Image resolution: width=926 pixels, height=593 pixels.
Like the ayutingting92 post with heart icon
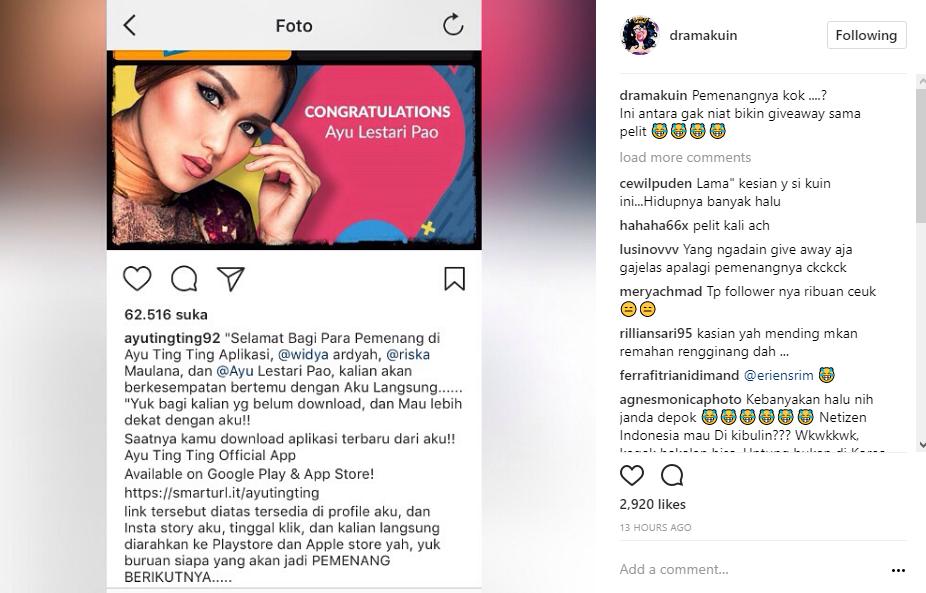click(137, 278)
